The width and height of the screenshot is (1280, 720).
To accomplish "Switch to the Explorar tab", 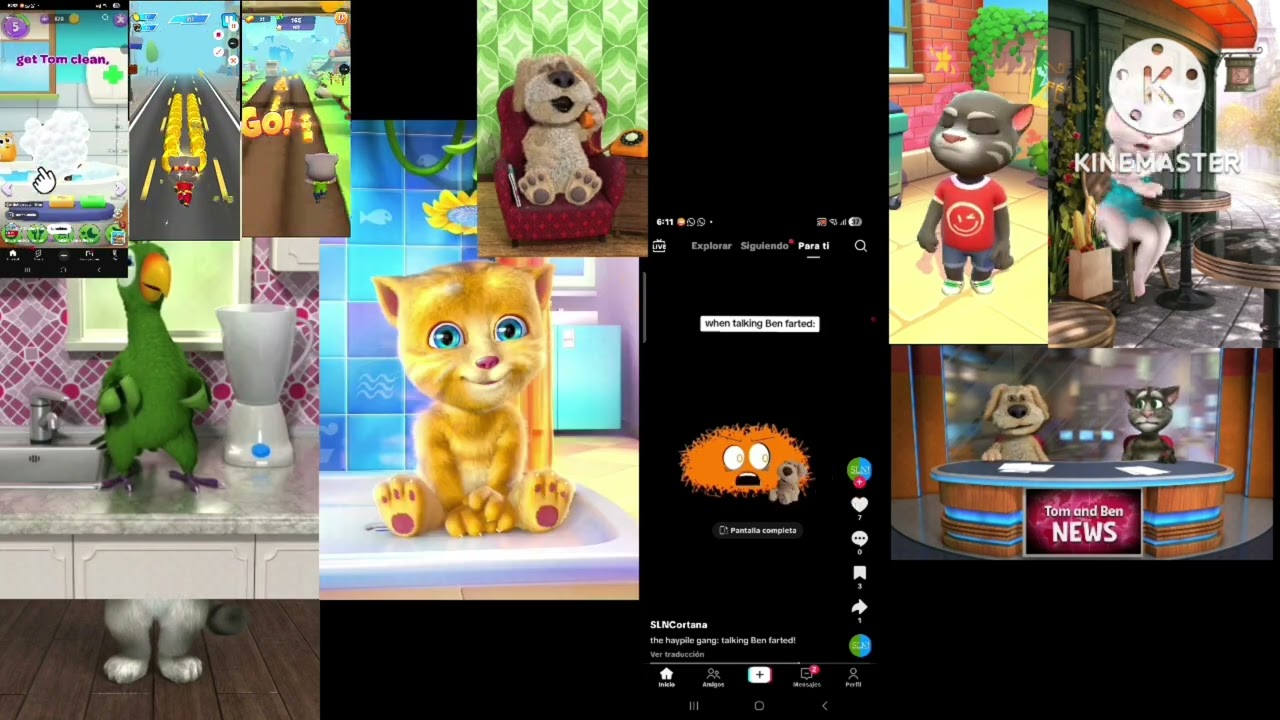I will pos(711,246).
